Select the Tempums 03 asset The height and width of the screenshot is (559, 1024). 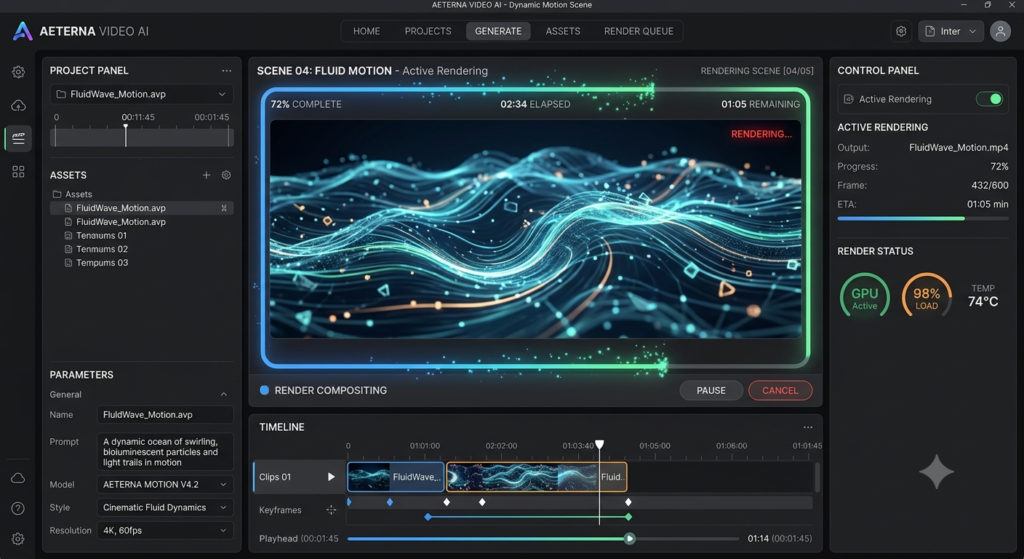point(102,263)
